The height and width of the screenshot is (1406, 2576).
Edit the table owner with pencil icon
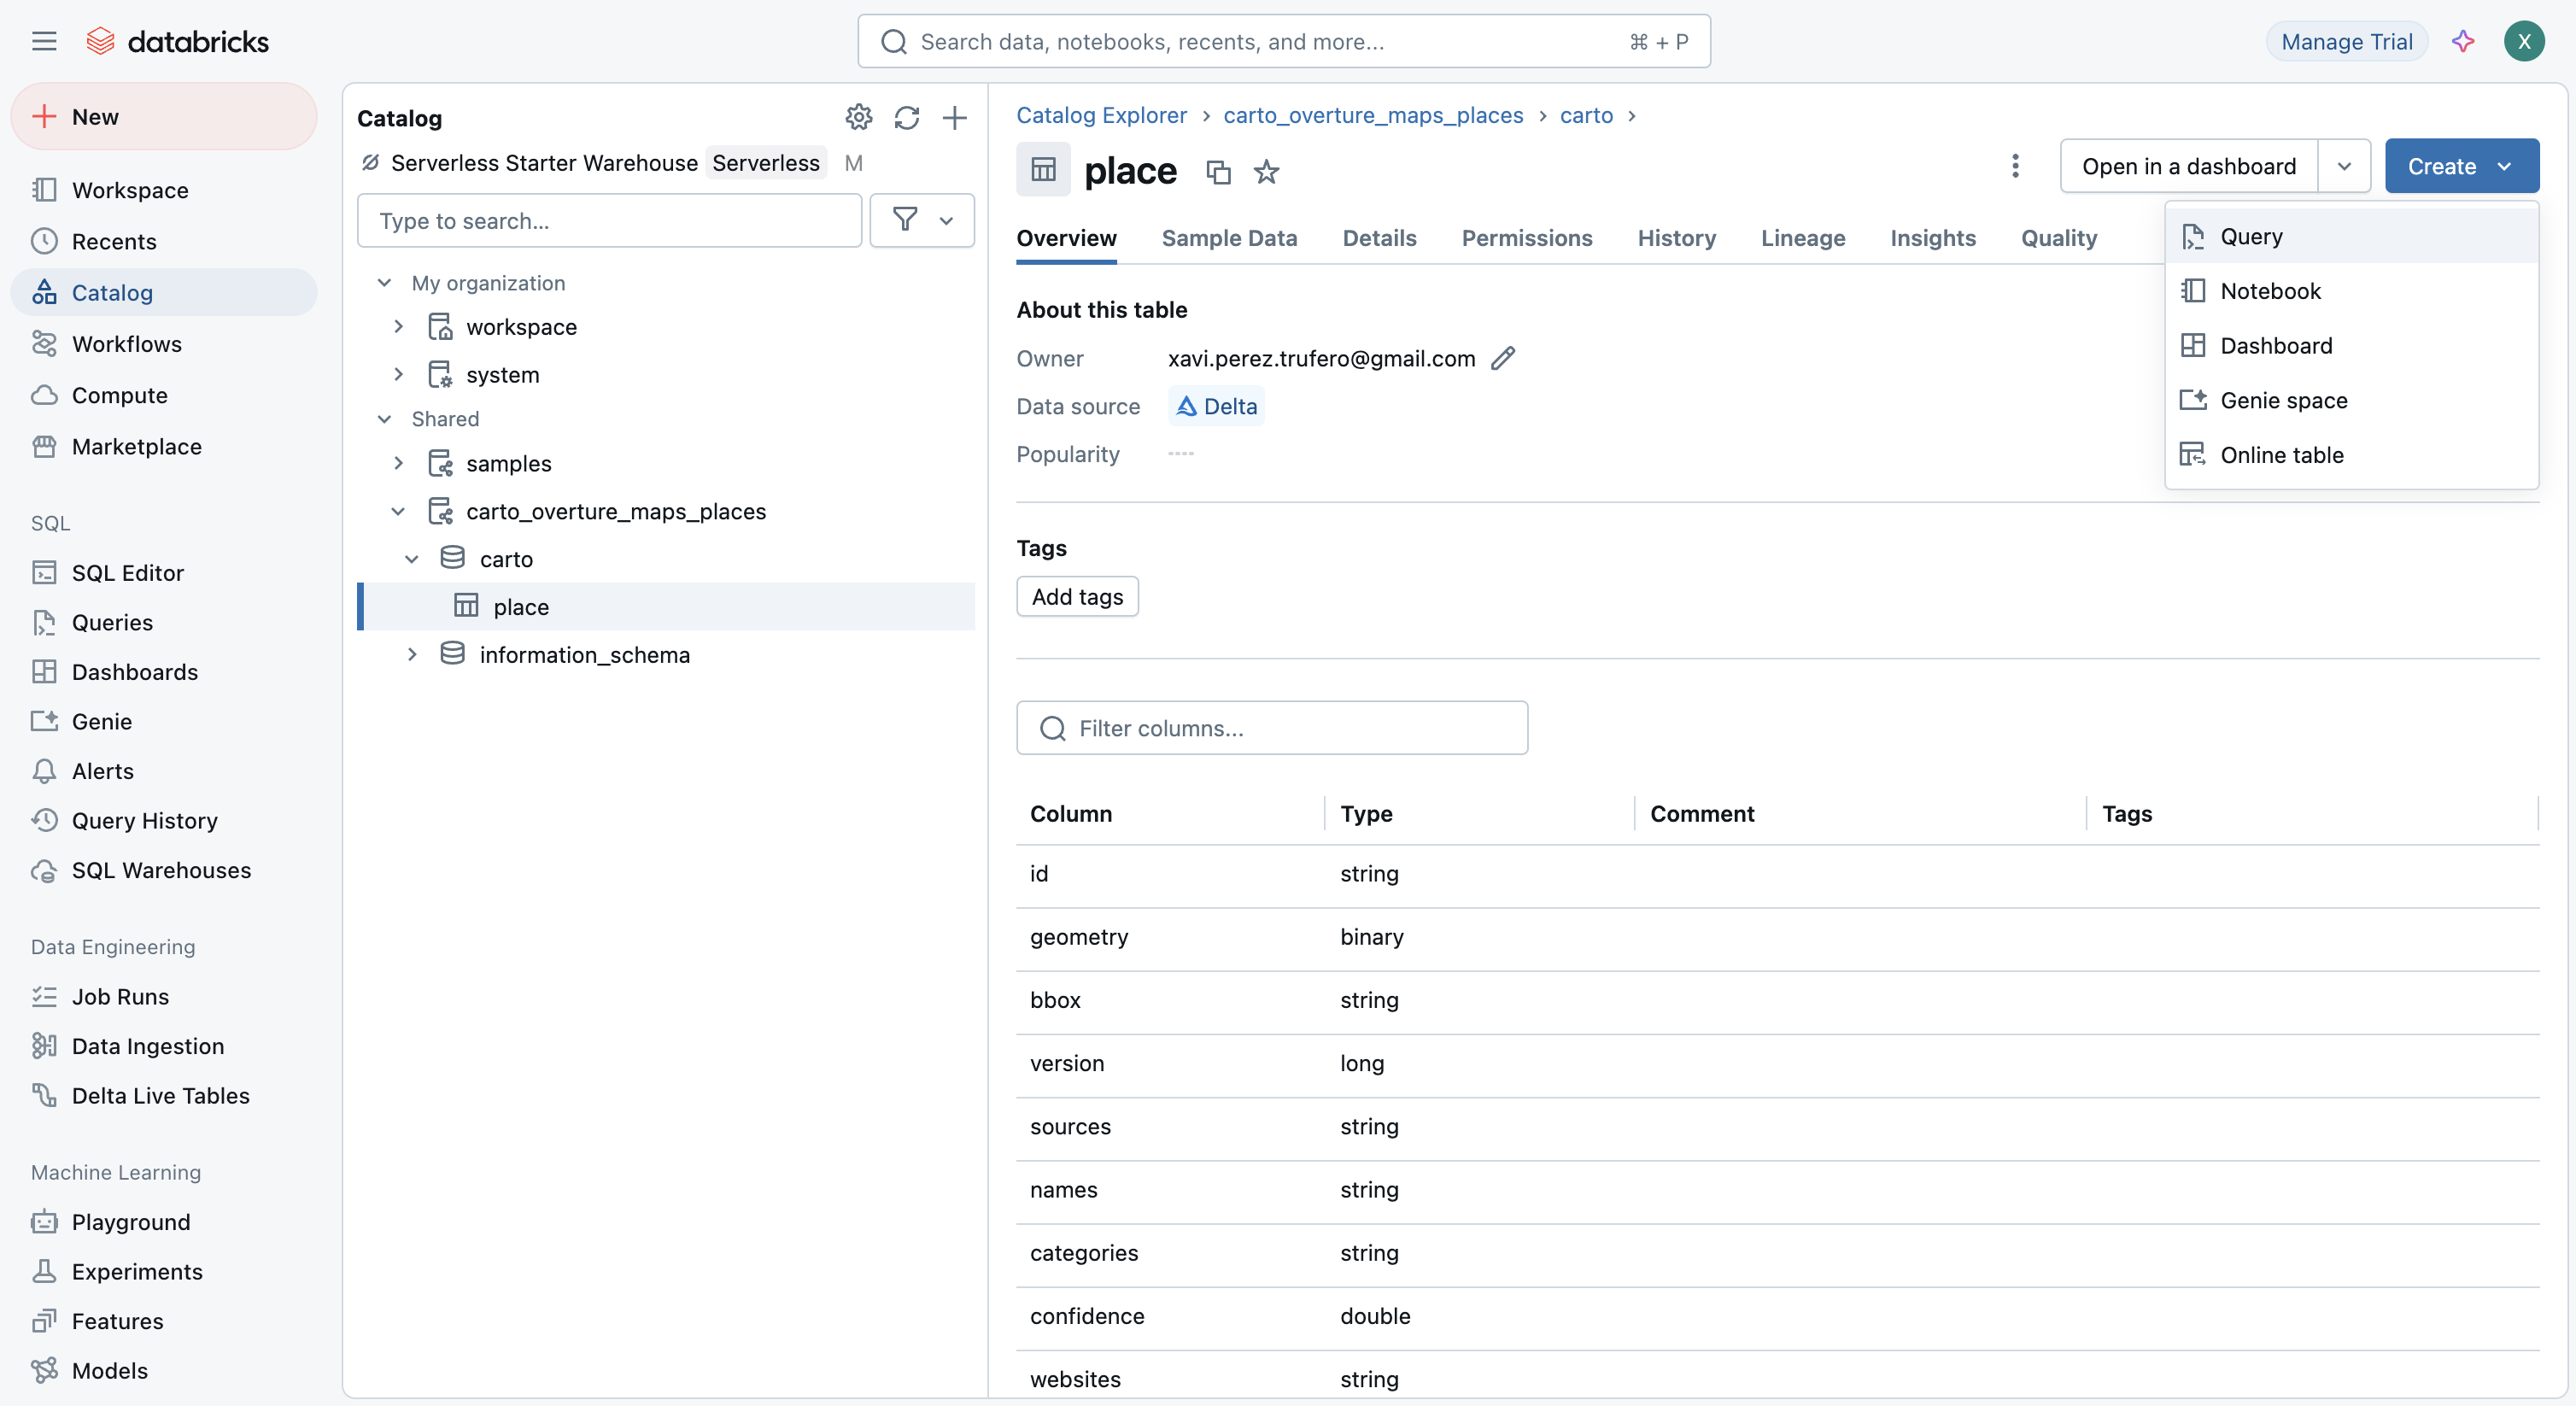1503,358
